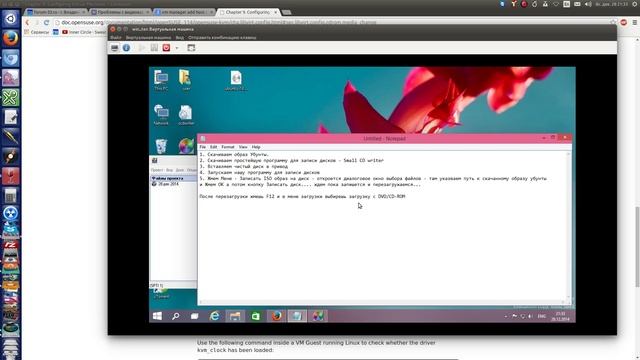Launch Internet Explorer from guest taskbar

coord(214,316)
